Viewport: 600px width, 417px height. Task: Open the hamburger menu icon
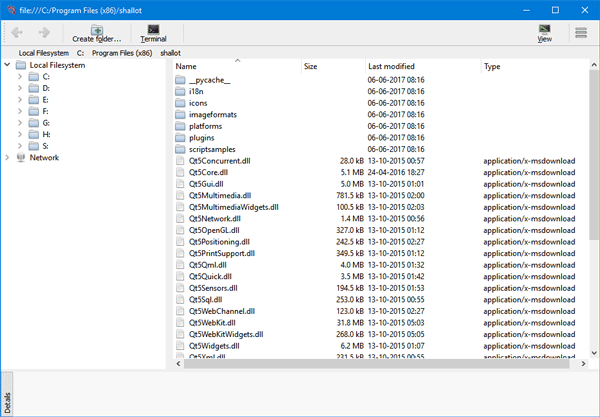coord(581,33)
